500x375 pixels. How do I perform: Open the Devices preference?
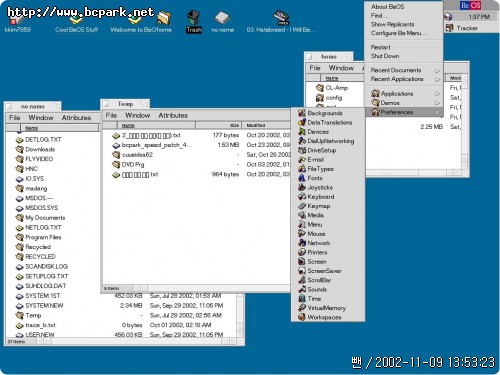[328, 132]
